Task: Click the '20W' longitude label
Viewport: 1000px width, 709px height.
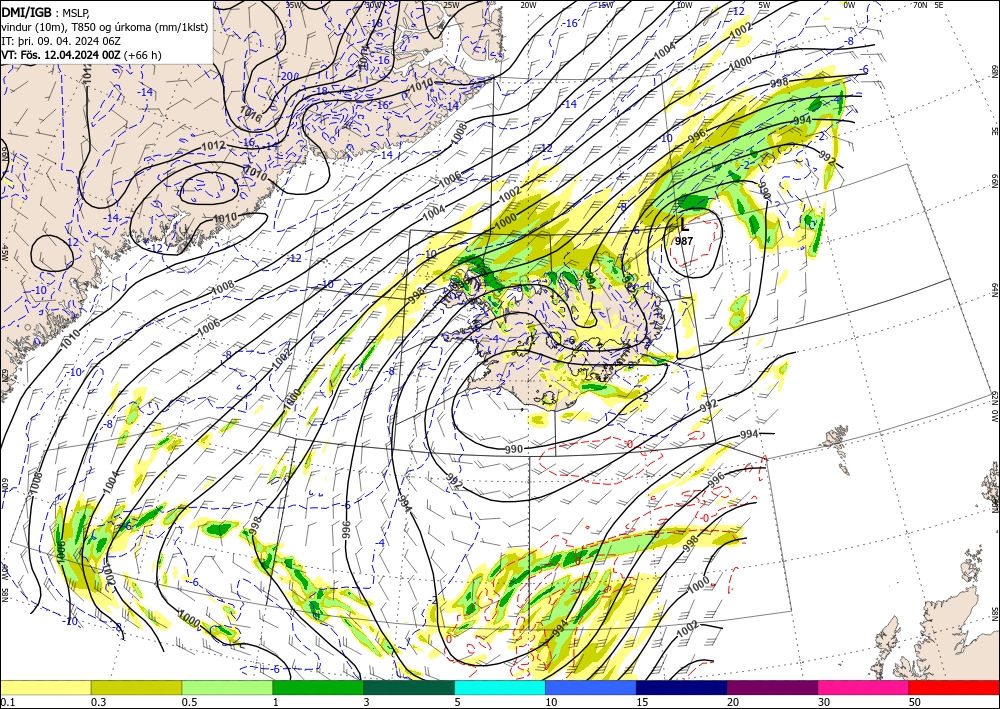Action: pyautogui.click(x=528, y=5)
